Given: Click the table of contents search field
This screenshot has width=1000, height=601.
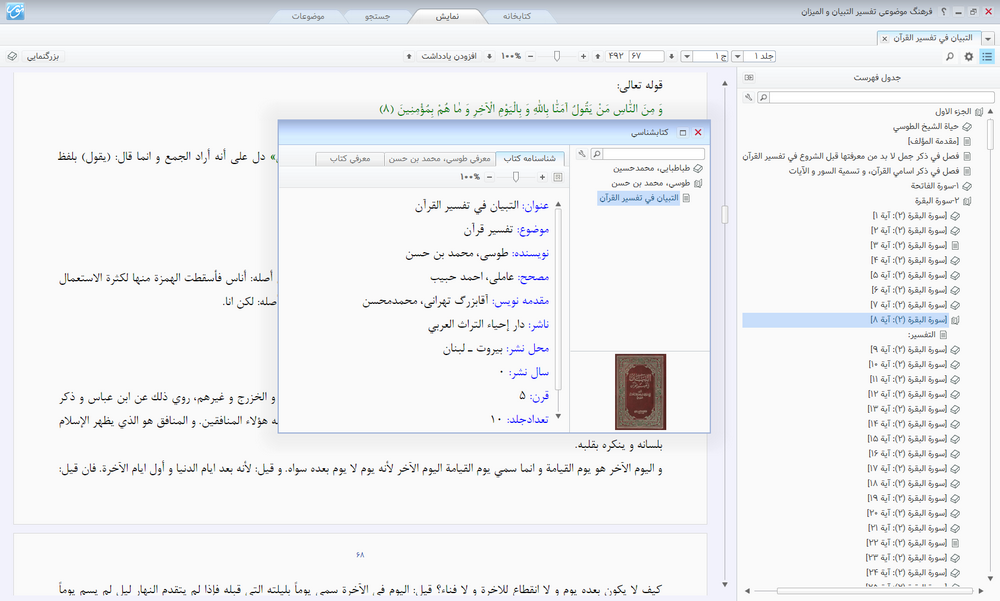Looking at the screenshot, I should 881,98.
